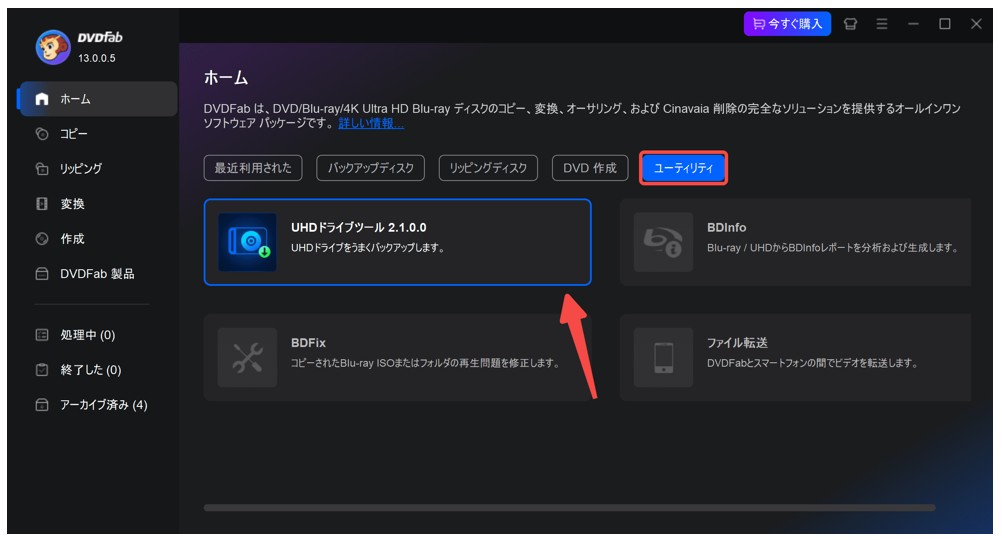The height and width of the screenshot is (540, 1002).
Task: Click the 変換 converter film icon
Action: point(42,204)
